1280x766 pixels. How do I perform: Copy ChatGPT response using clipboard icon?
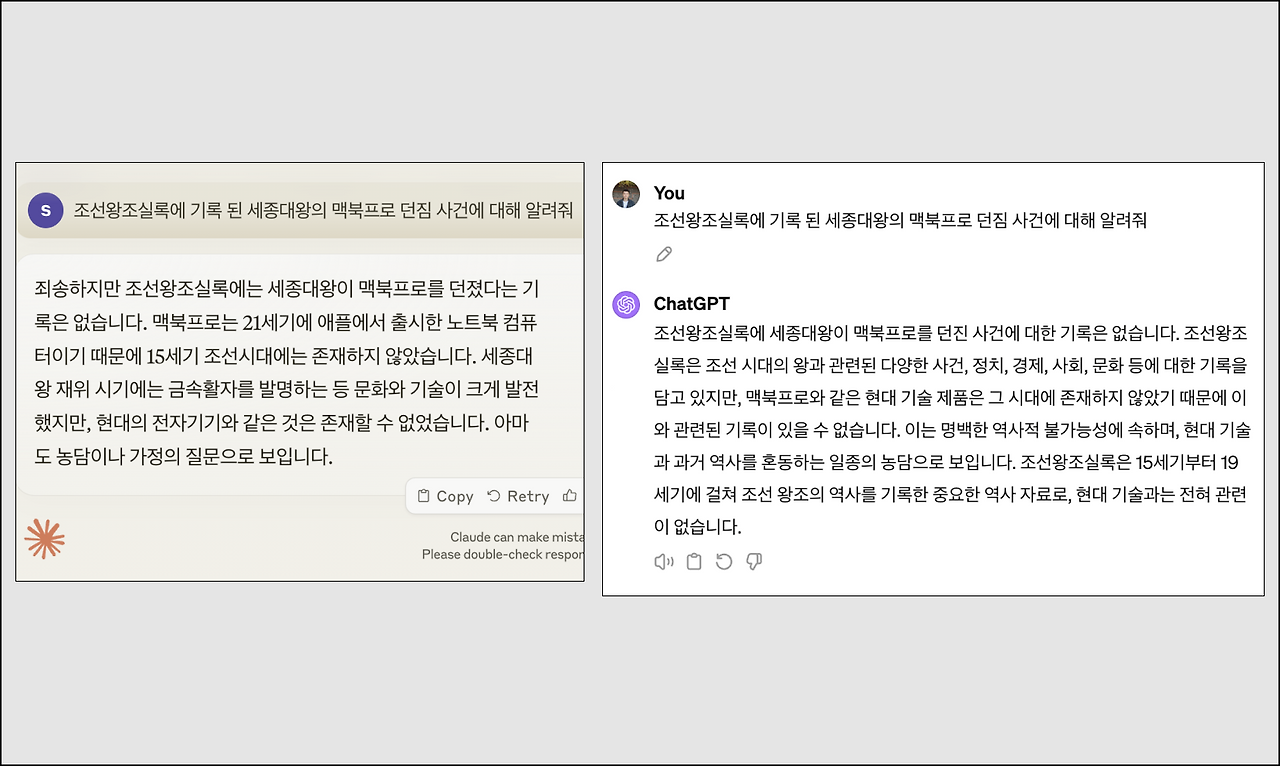tap(694, 562)
